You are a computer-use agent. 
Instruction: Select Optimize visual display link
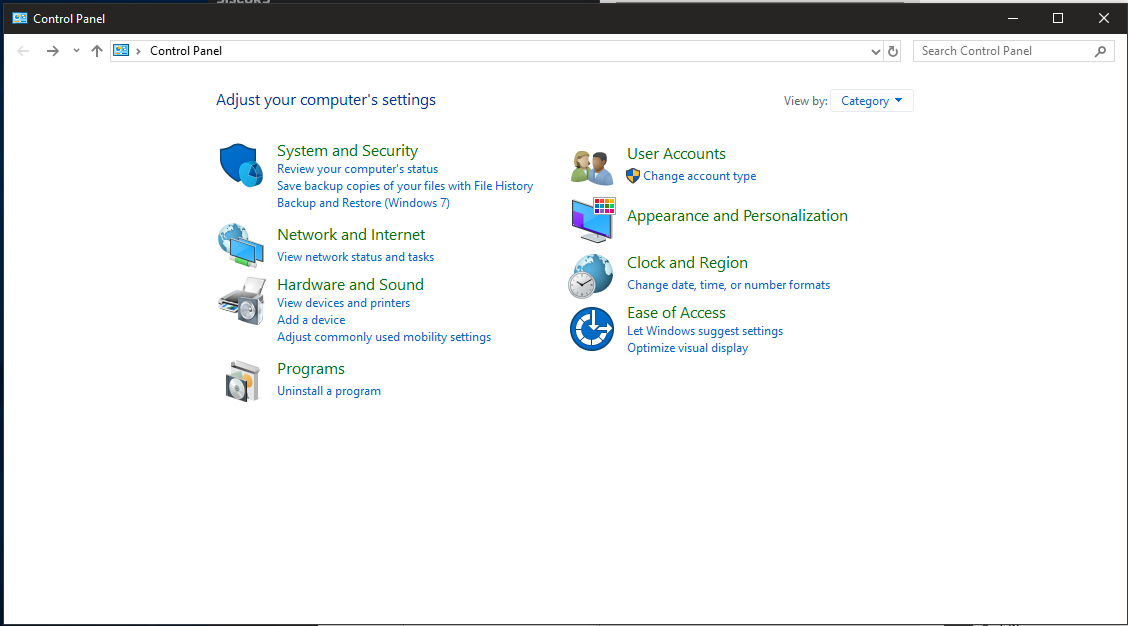(687, 348)
